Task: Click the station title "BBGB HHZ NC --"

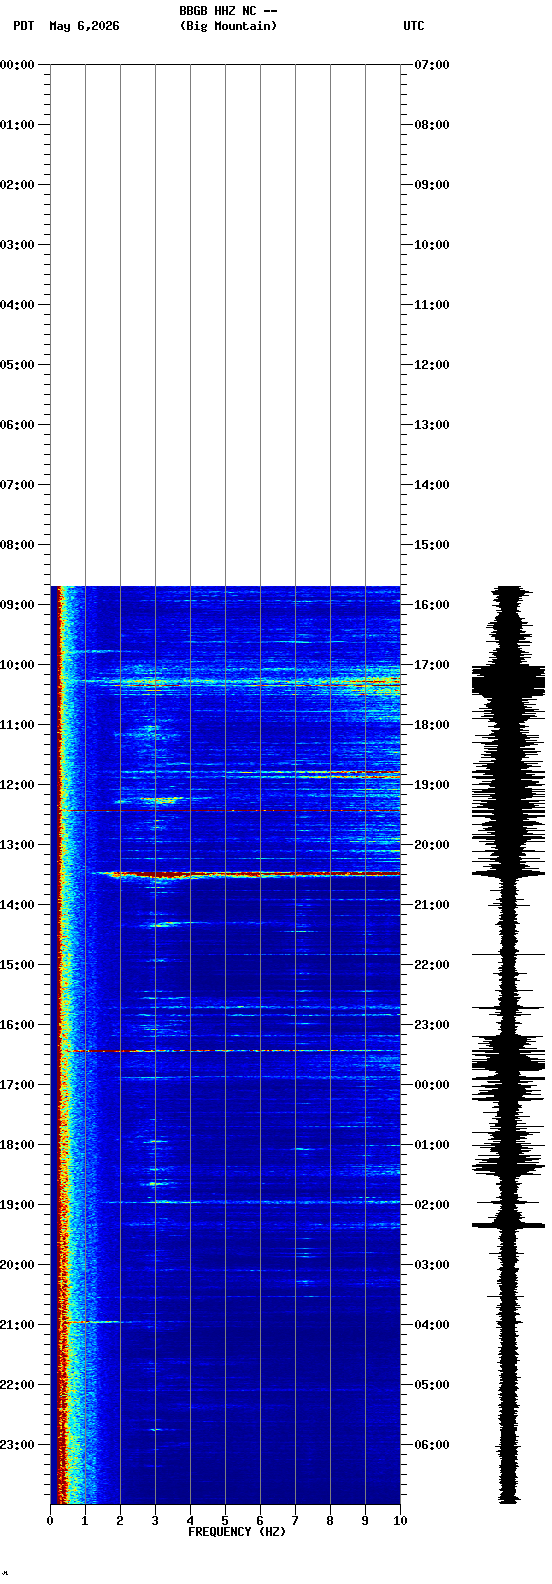Action: [x=228, y=11]
